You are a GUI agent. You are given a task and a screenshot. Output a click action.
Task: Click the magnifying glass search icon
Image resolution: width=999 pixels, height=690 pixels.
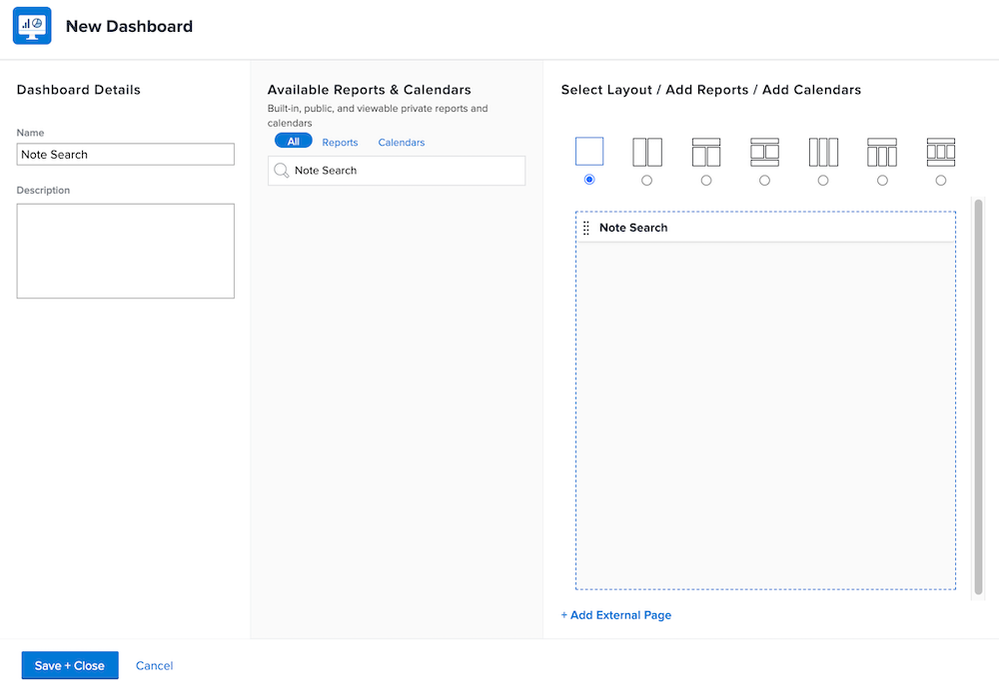(281, 171)
